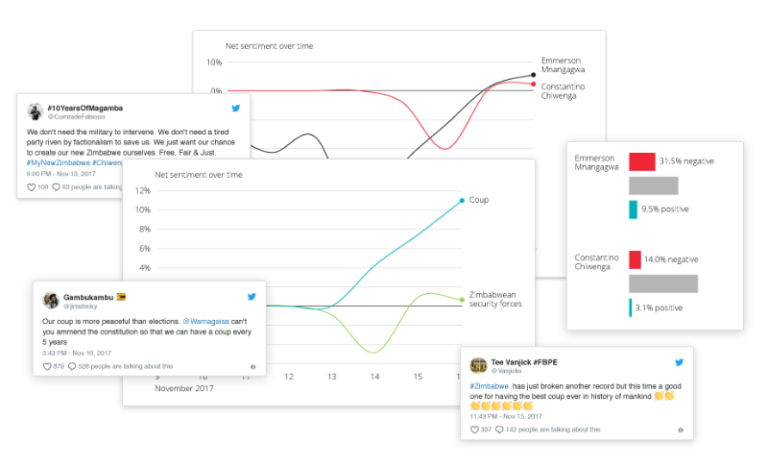Open Gambukambu profile avatar

(49, 299)
